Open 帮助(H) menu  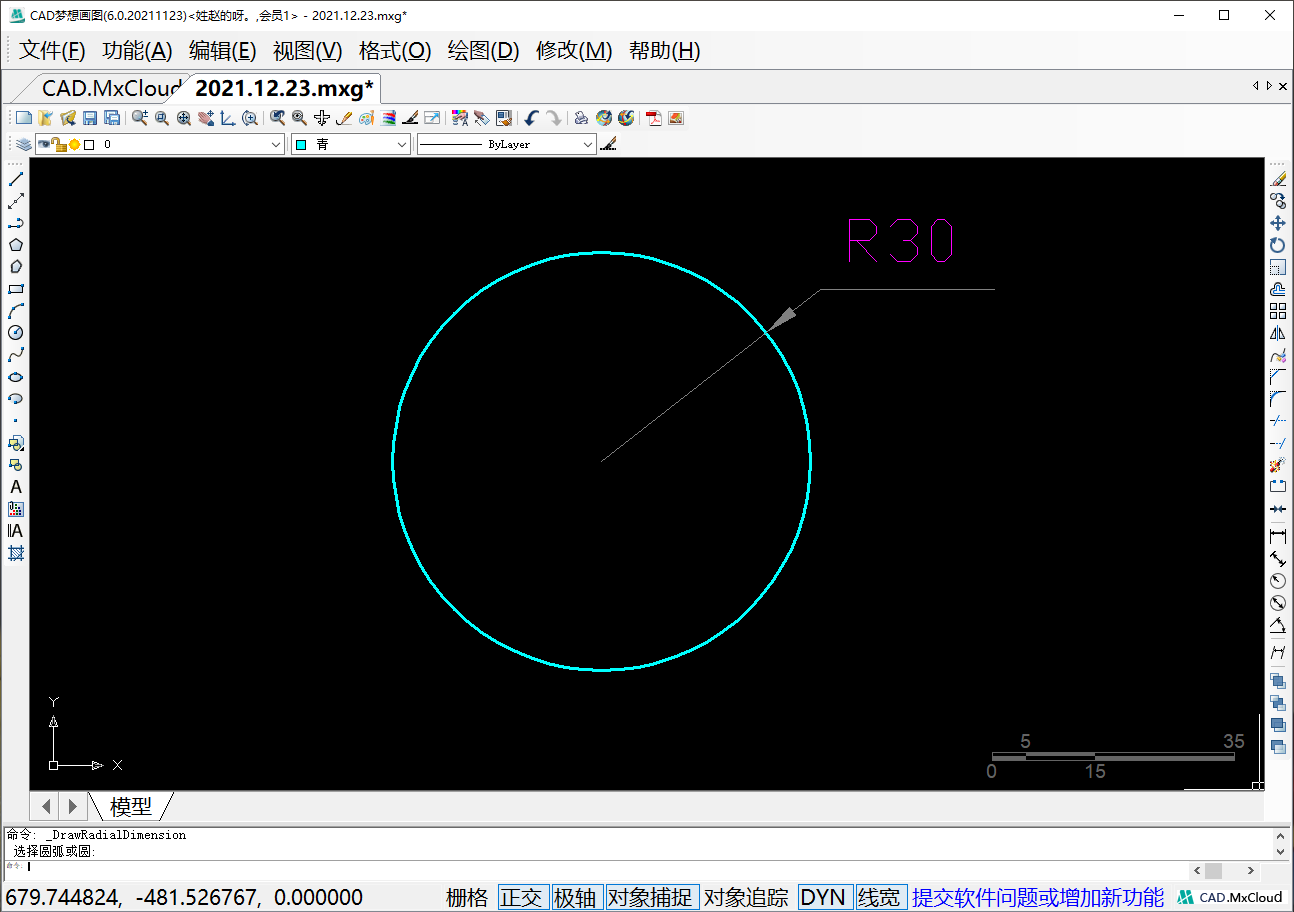(665, 51)
